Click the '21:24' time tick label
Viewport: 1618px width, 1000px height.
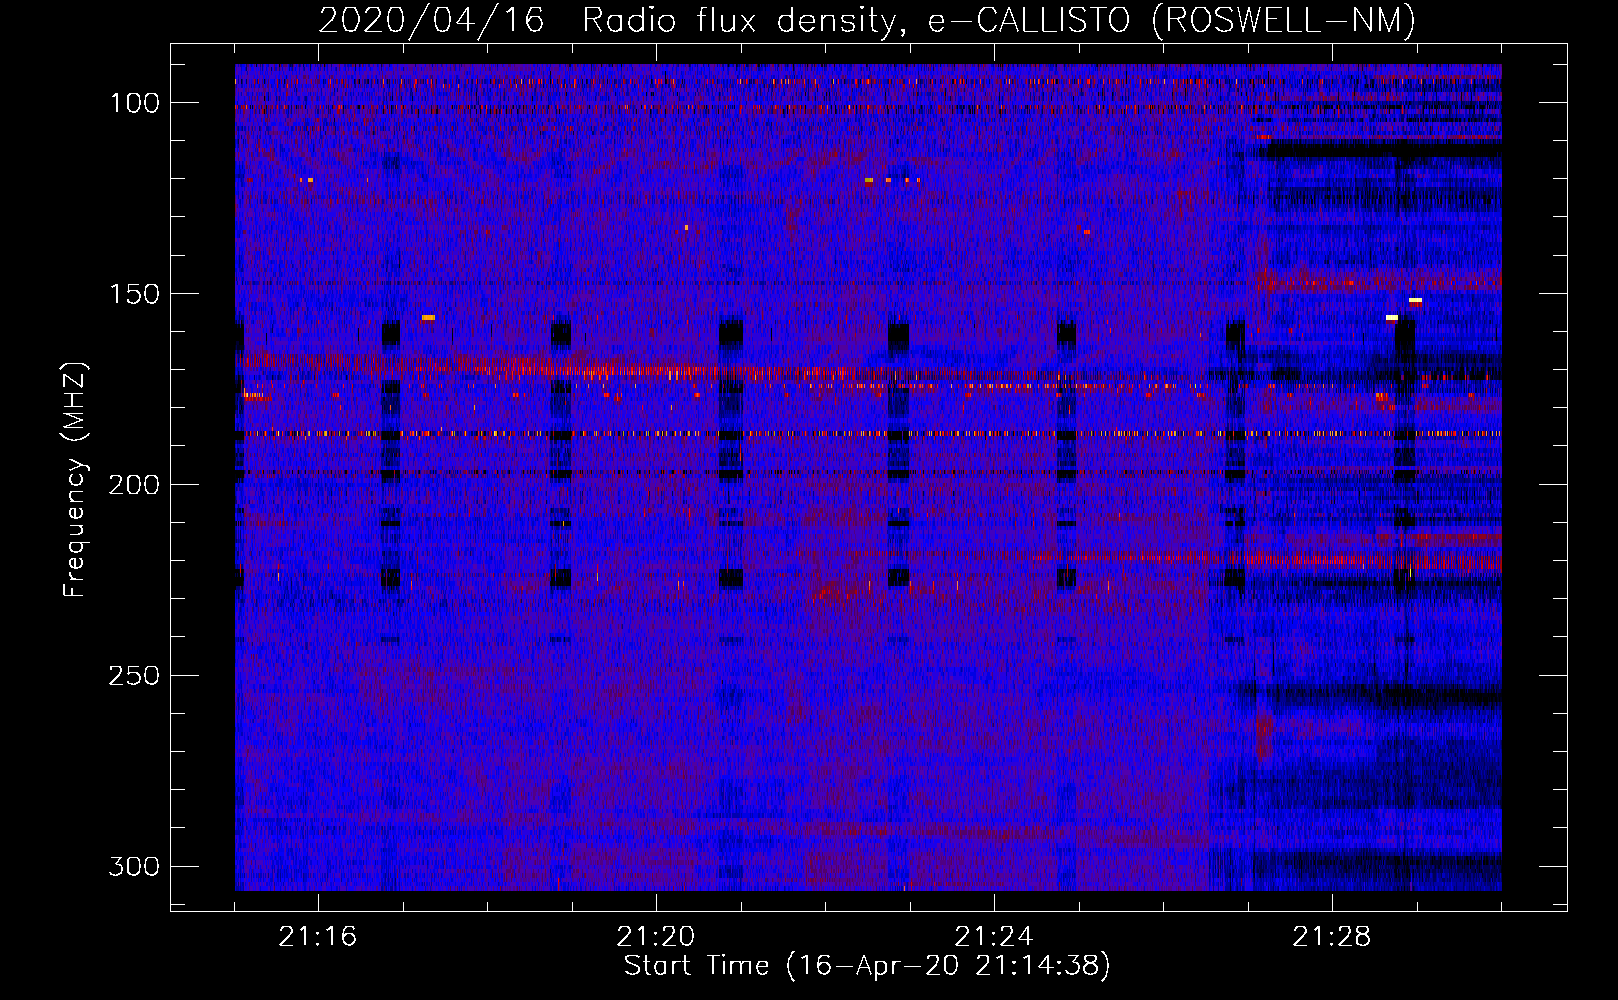[x=994, y=937]
